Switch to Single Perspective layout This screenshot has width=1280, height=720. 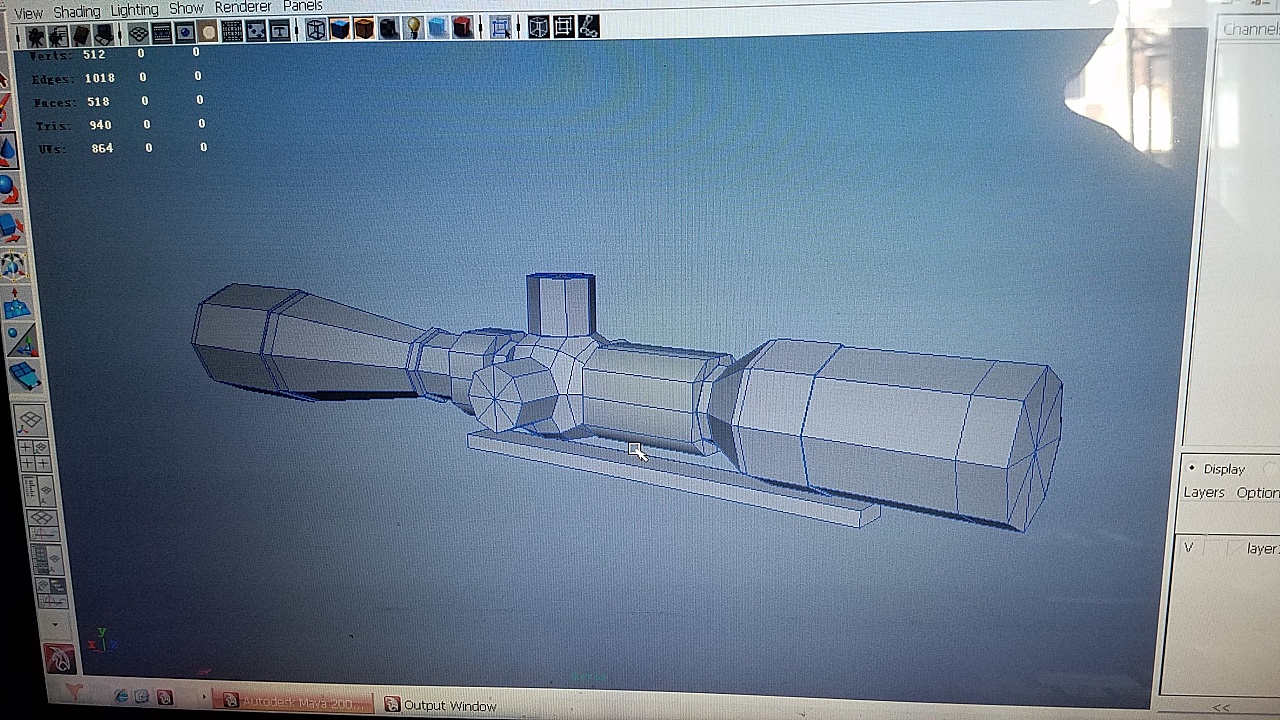pos(30,420)
